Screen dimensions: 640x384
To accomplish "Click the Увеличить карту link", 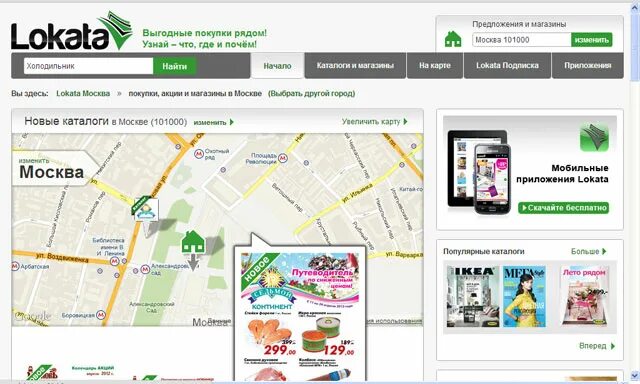I will (374, 121).
